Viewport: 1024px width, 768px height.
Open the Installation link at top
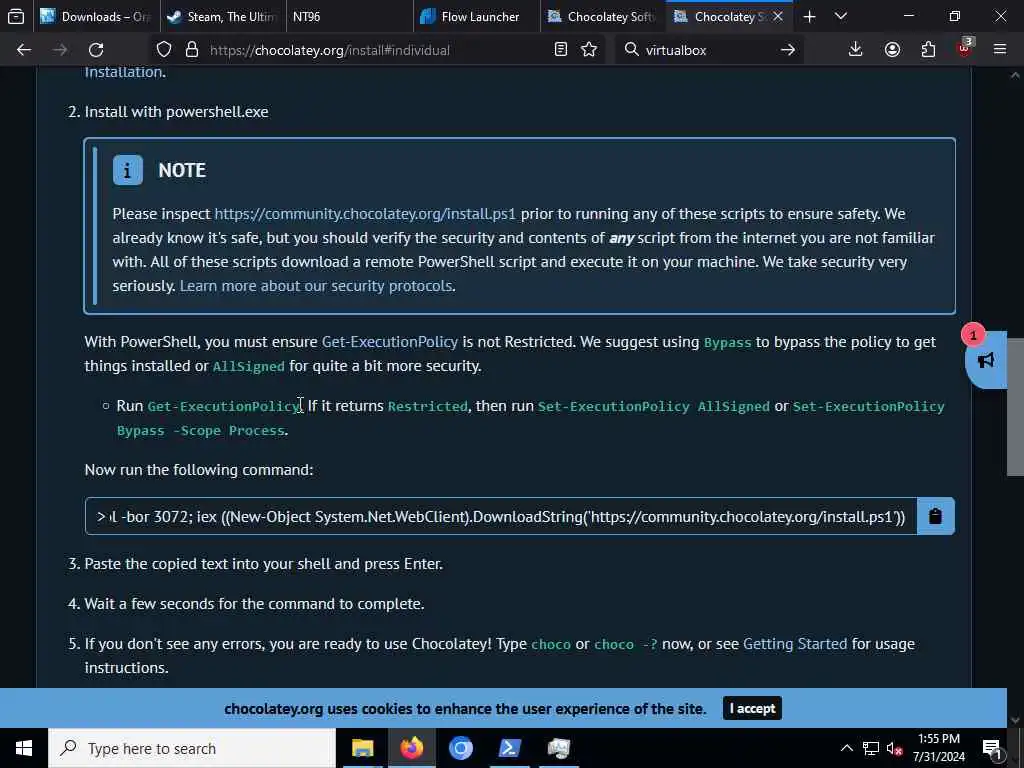pyautogui.click(x=123, y=71)
